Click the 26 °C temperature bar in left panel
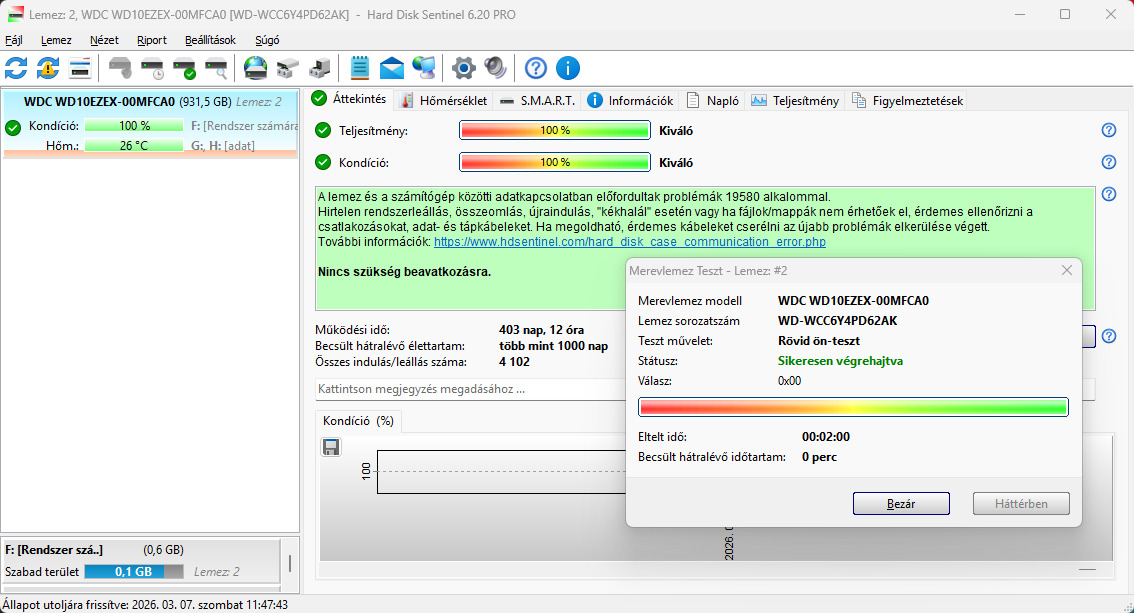The height and width of the screenshot is (613, 1134). (x=134, y=145)
